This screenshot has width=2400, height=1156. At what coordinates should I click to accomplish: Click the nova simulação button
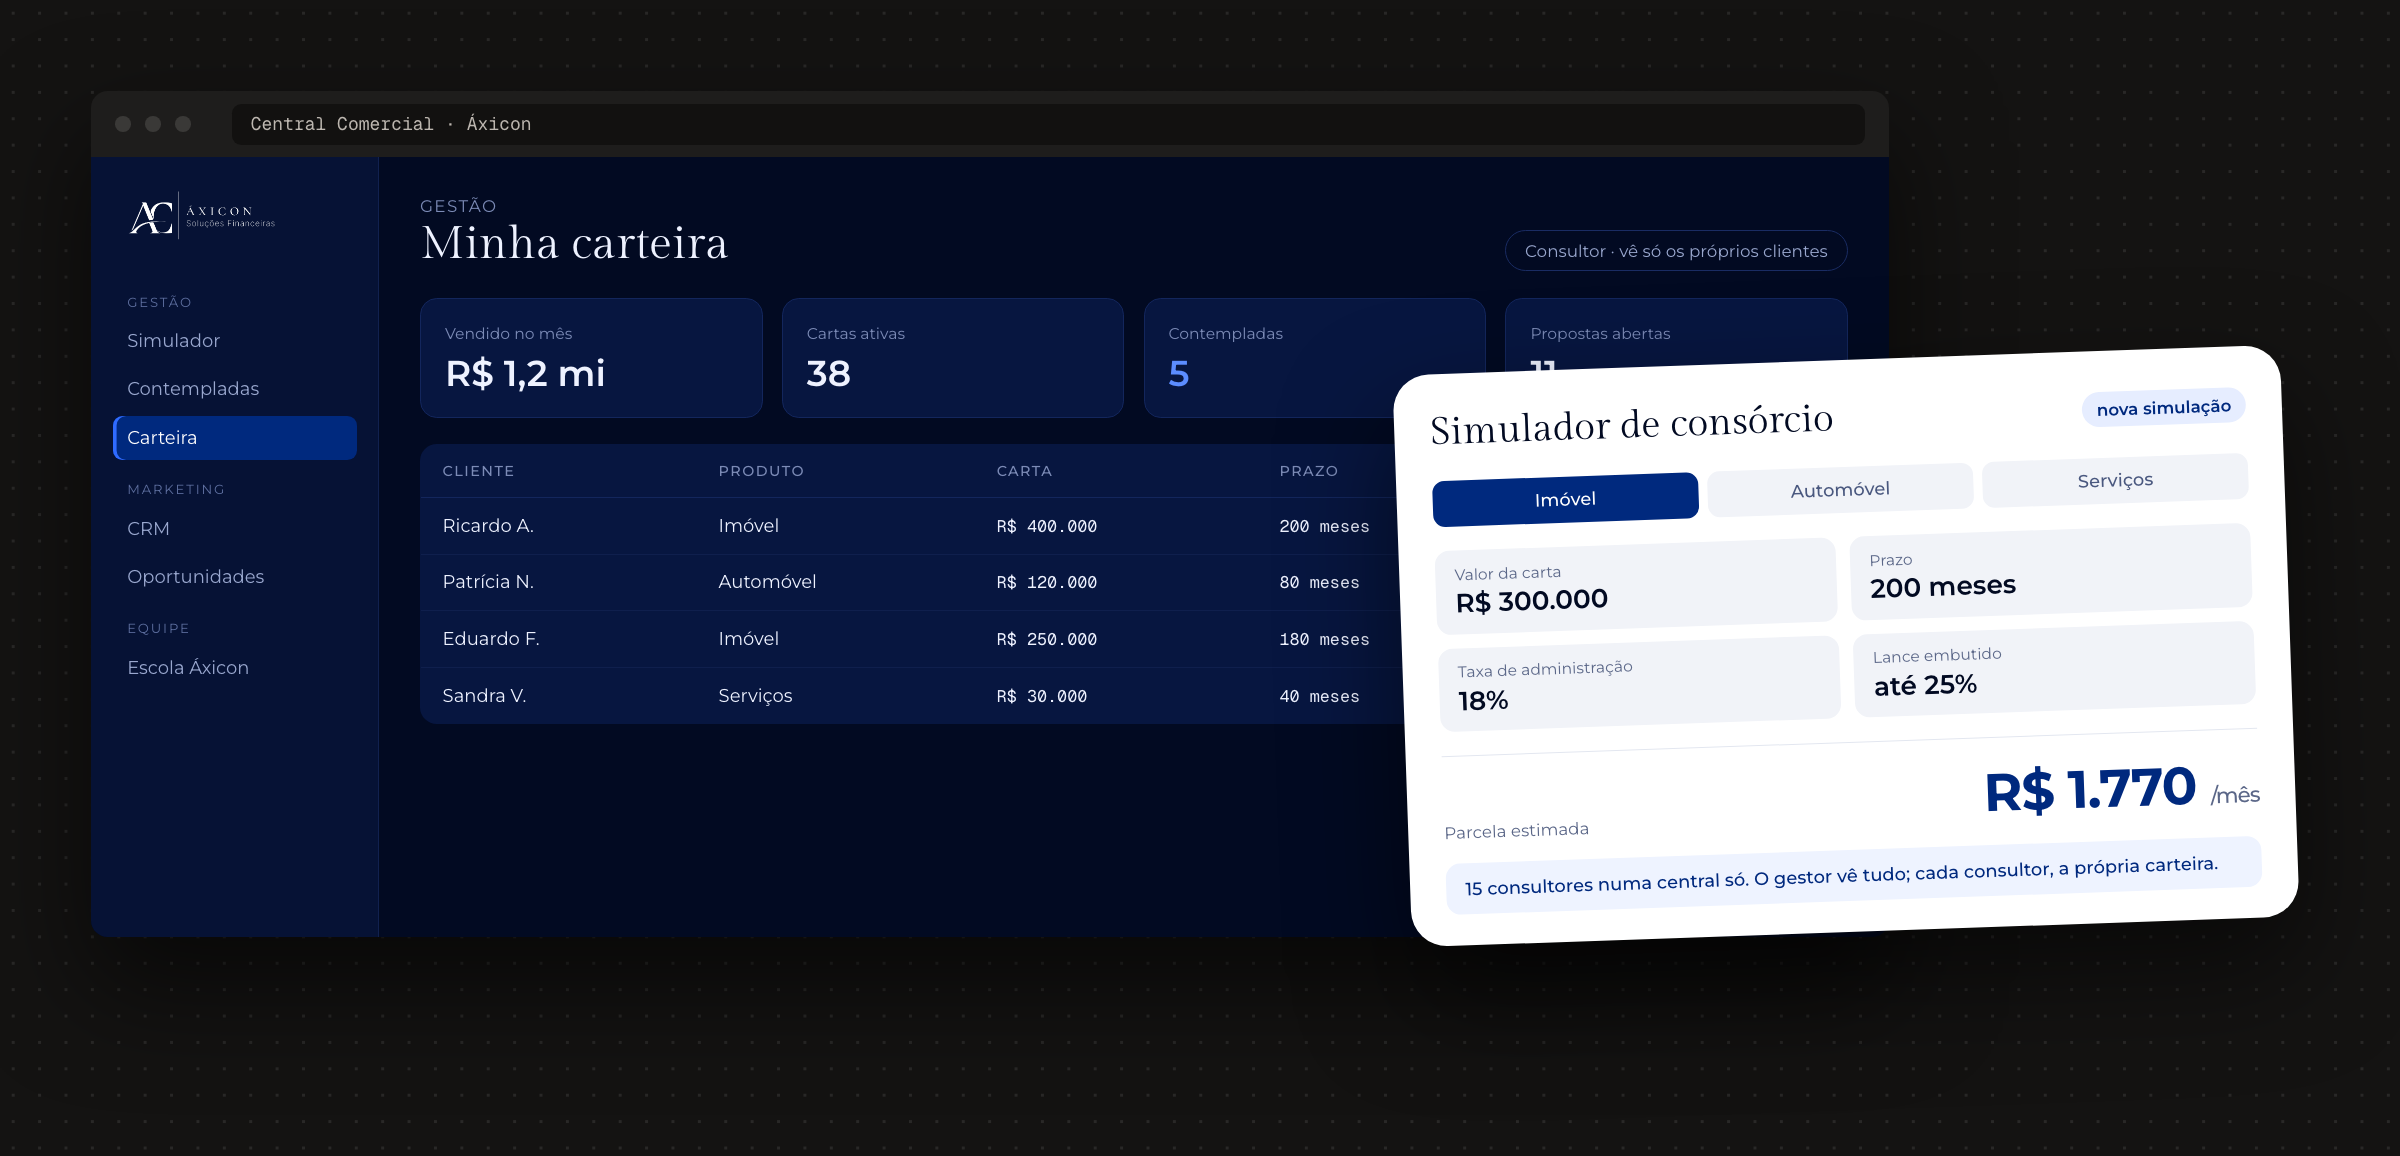pos(2164,408)
